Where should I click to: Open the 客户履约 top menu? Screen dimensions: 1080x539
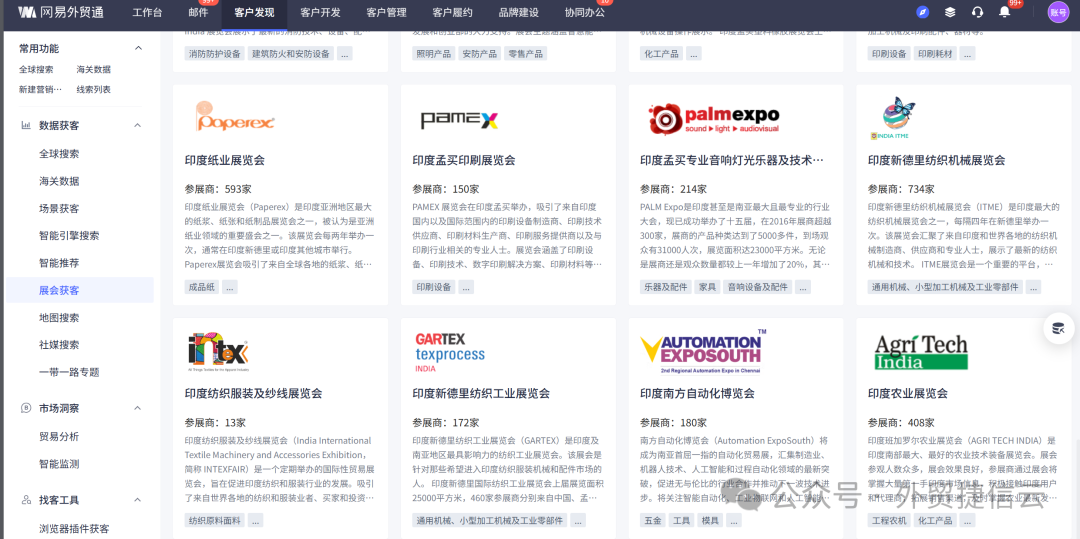[453, 12]
